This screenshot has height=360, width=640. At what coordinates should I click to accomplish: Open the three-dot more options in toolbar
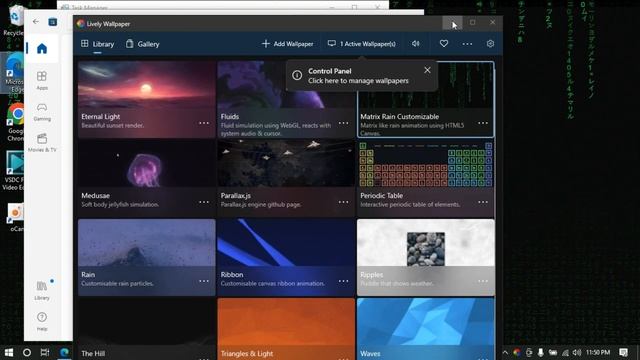coord(467,44)
